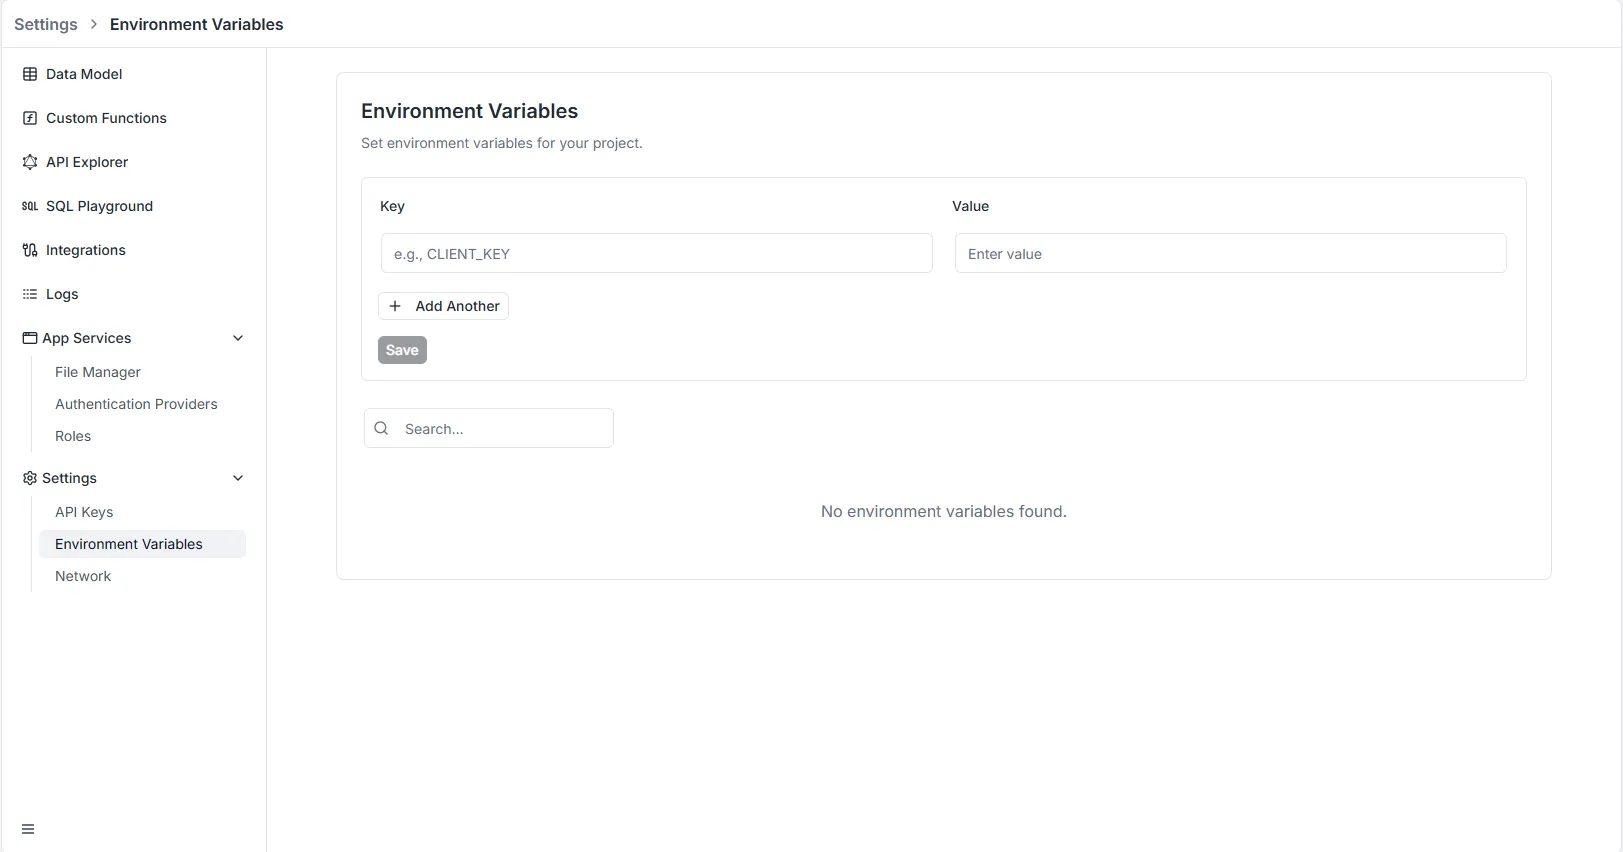Click the Settings breadcrumb link
The height and width of the screenshot is (852, 1623).
(46, 24)
